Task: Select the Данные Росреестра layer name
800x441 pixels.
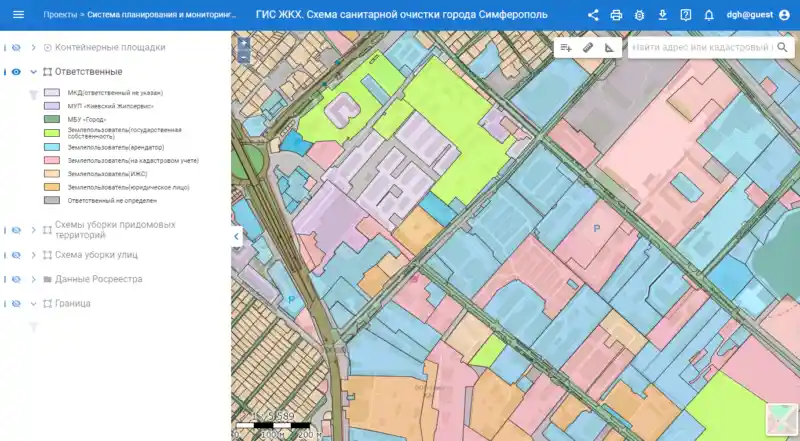Action: coord(98,279)
